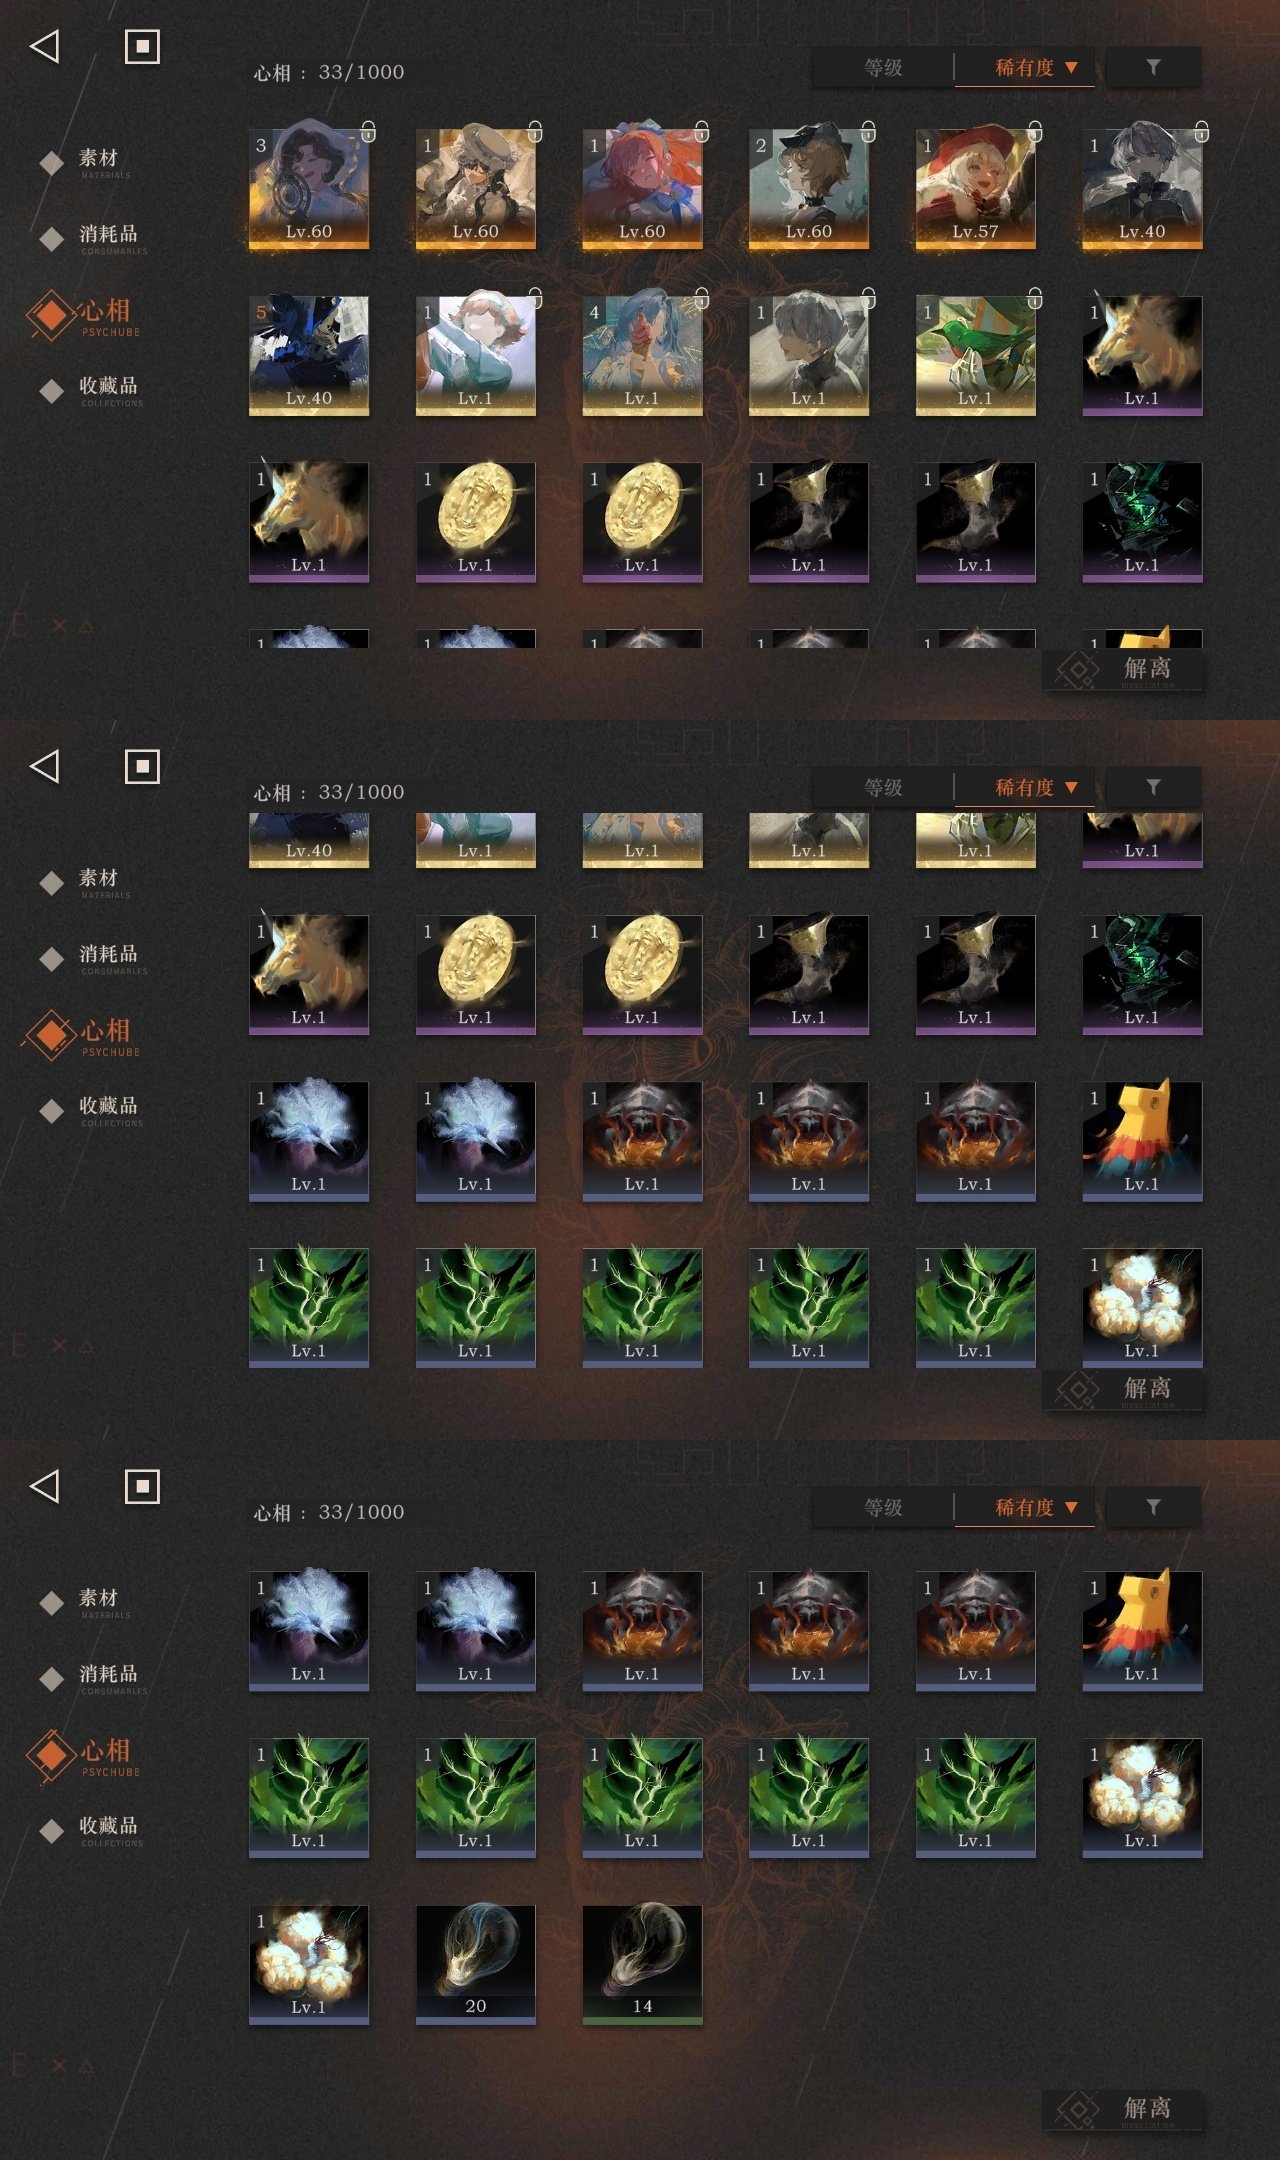Image resolution: width=1280 pixels, height=2160 pixels.
Task: Toggle the lock on the Lv.57 card
Action: 1035,131
